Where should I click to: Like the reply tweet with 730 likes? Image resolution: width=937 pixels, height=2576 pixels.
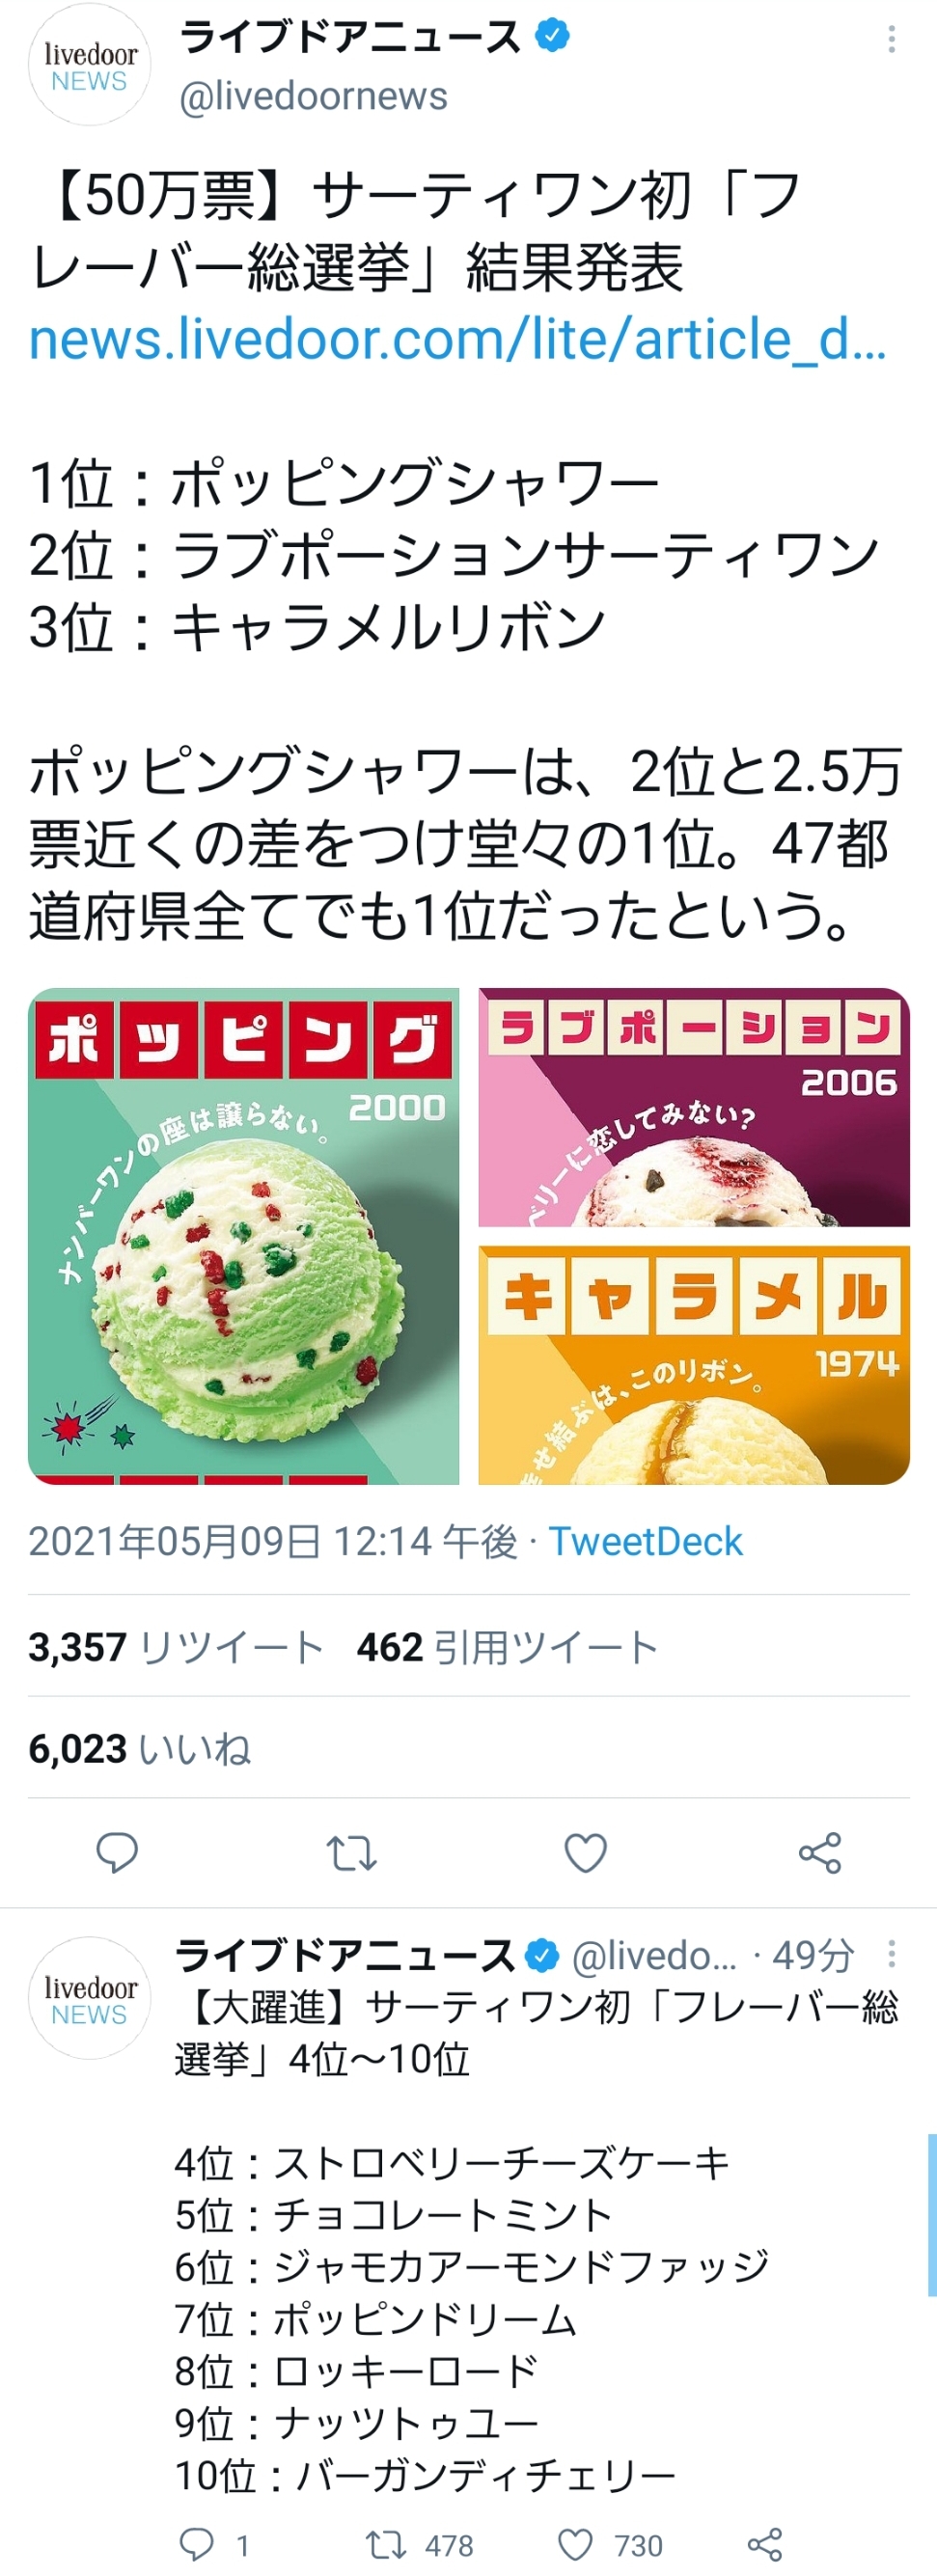tap(610, 2543)
